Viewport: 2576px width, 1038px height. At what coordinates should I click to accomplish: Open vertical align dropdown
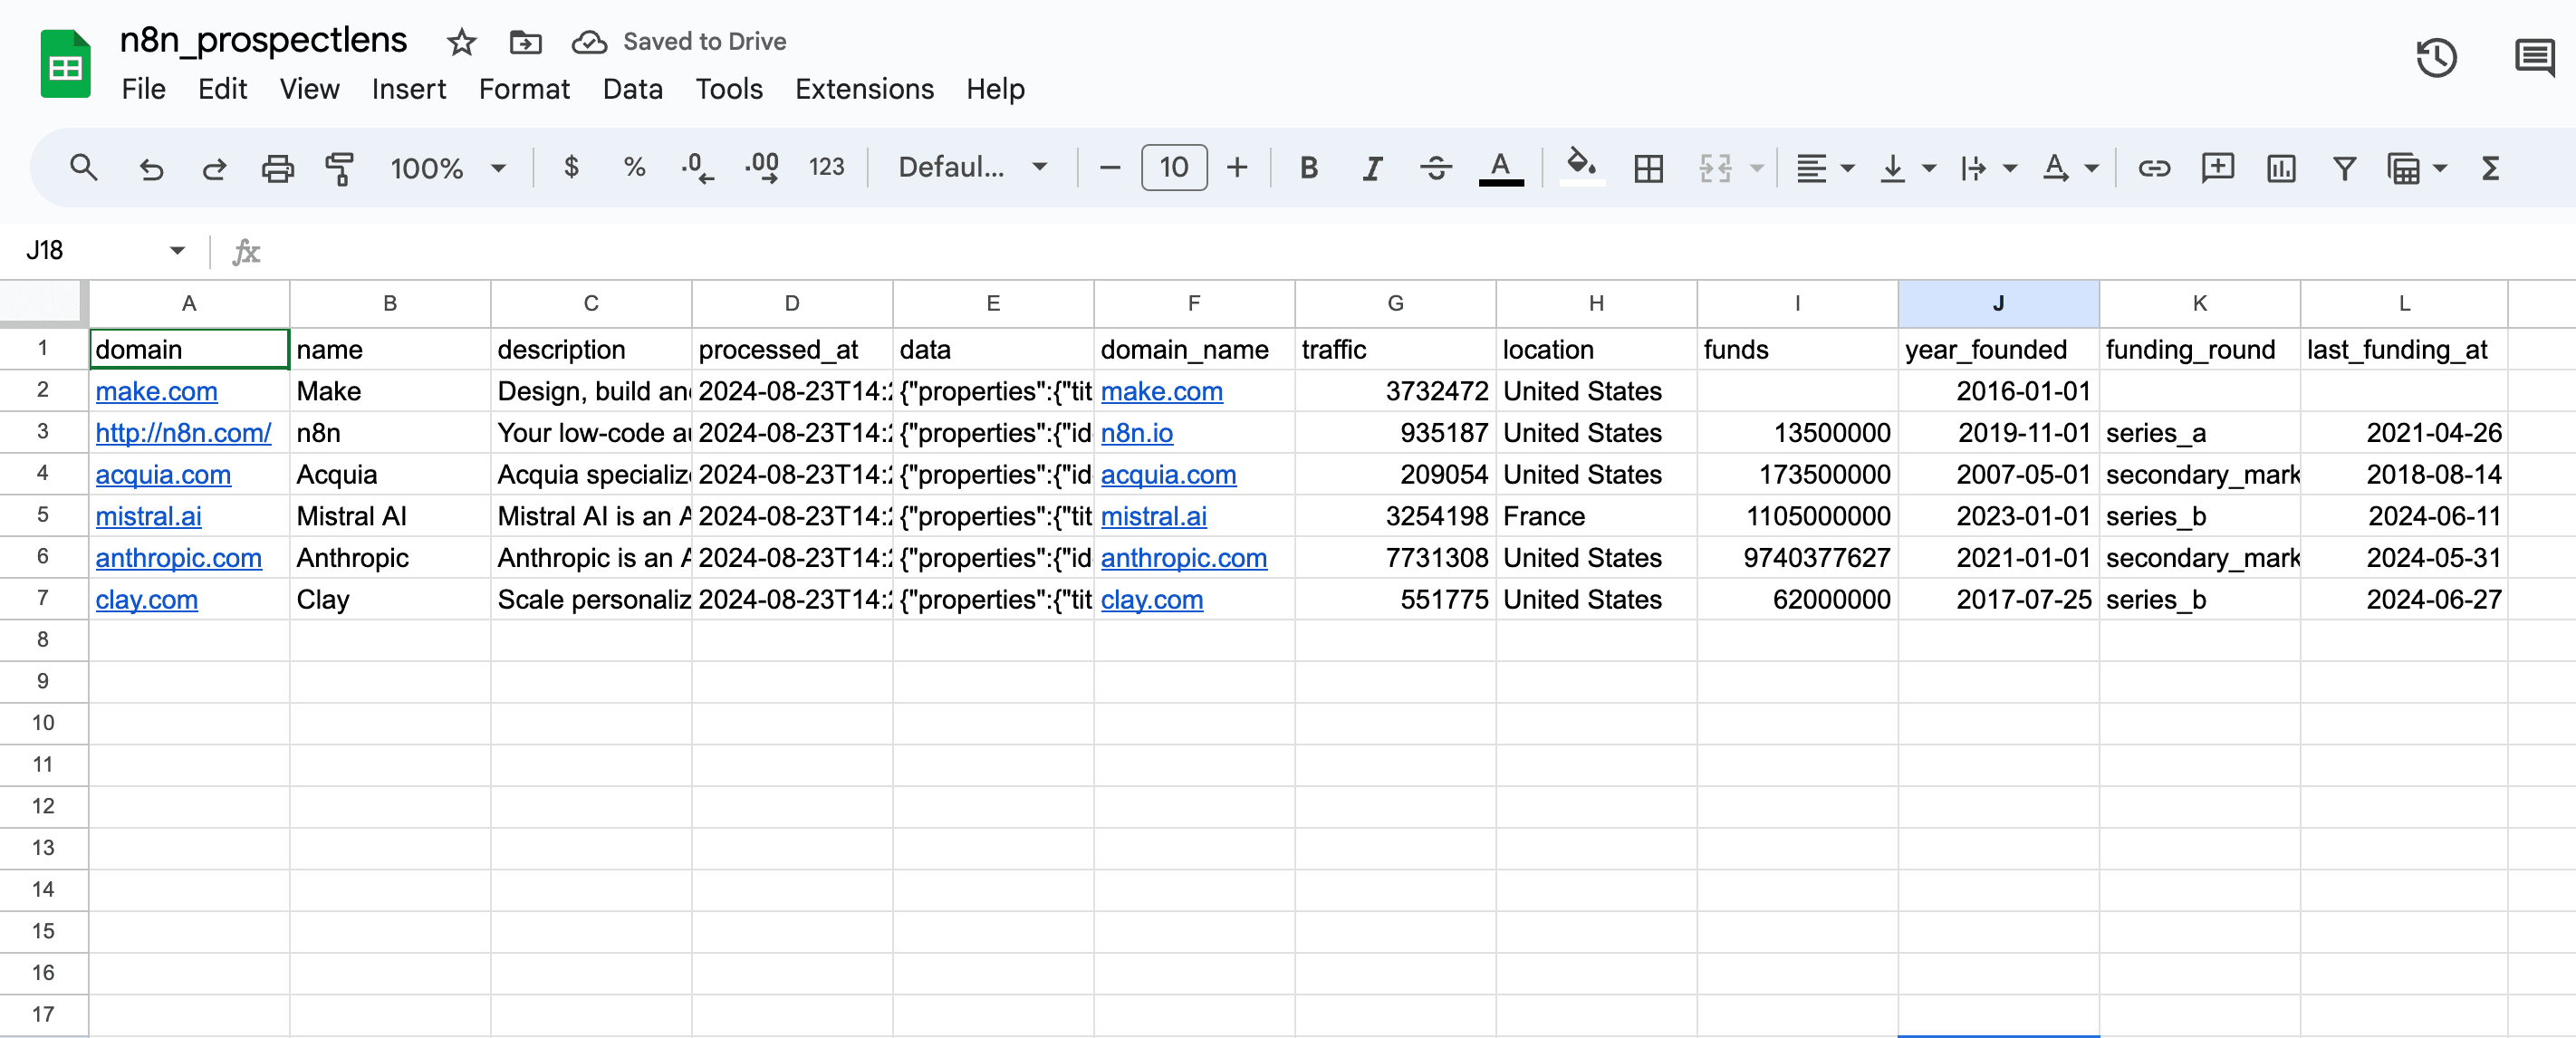[1907, 168]
